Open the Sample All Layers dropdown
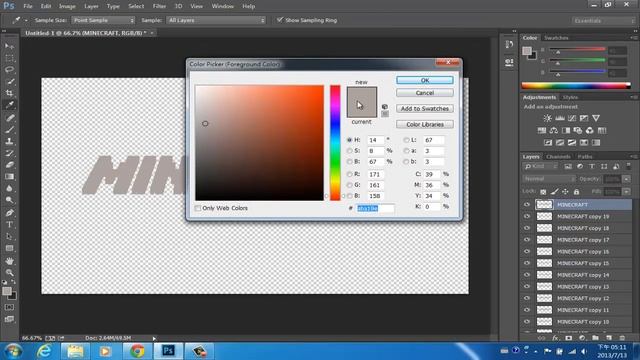640x360 pixels. coord(216,20)
